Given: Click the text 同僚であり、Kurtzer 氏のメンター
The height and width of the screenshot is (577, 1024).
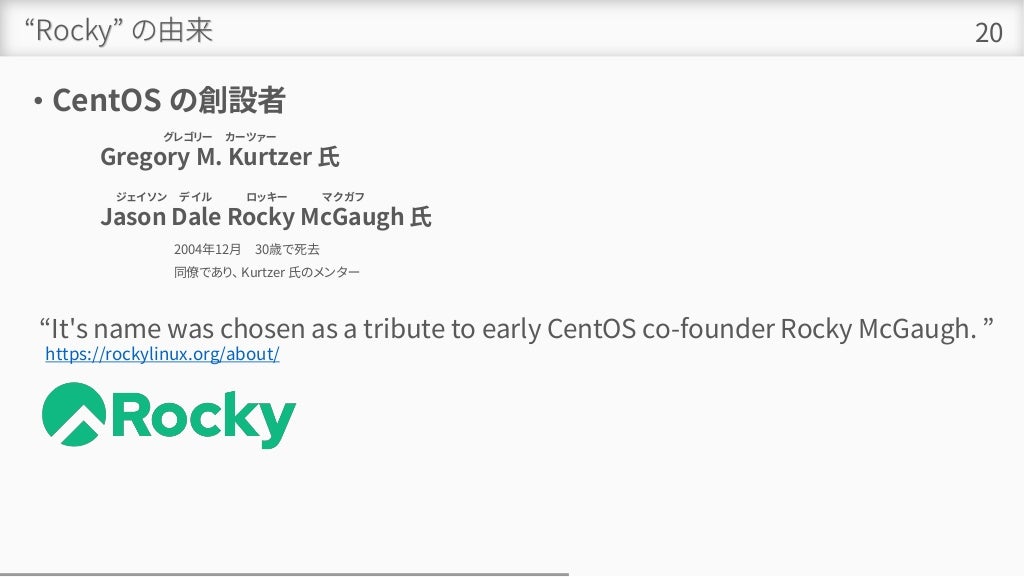Looking at the screenshot, I should coord(266,272).
